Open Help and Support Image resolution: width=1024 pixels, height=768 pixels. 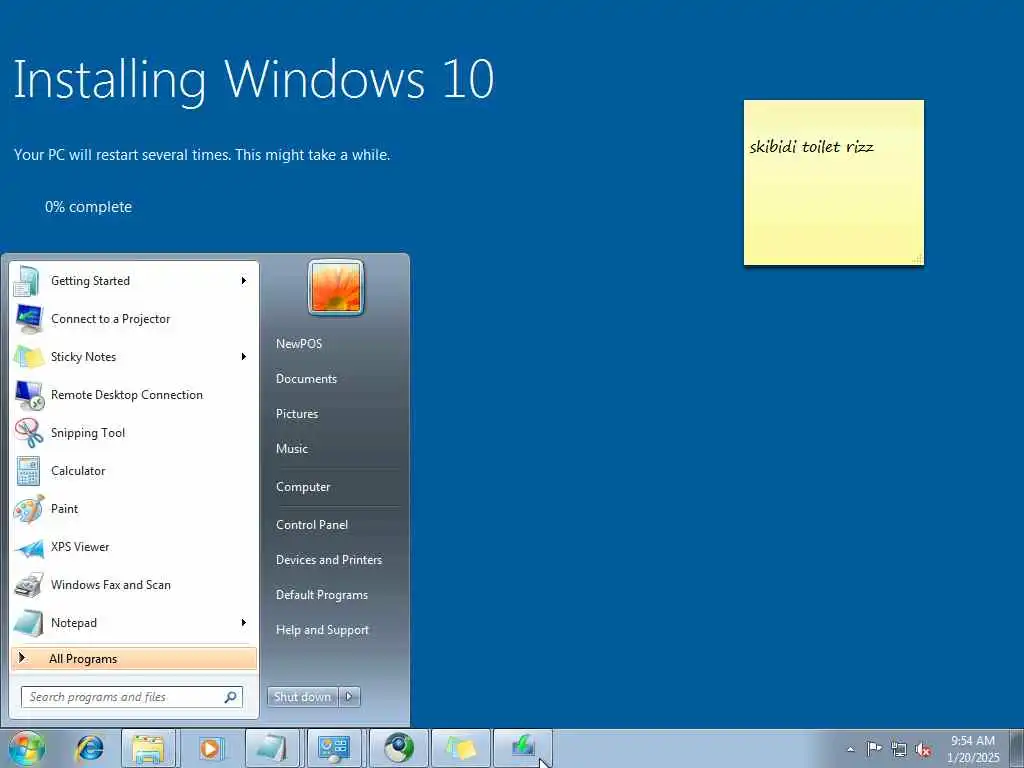(x=323, y=630)
